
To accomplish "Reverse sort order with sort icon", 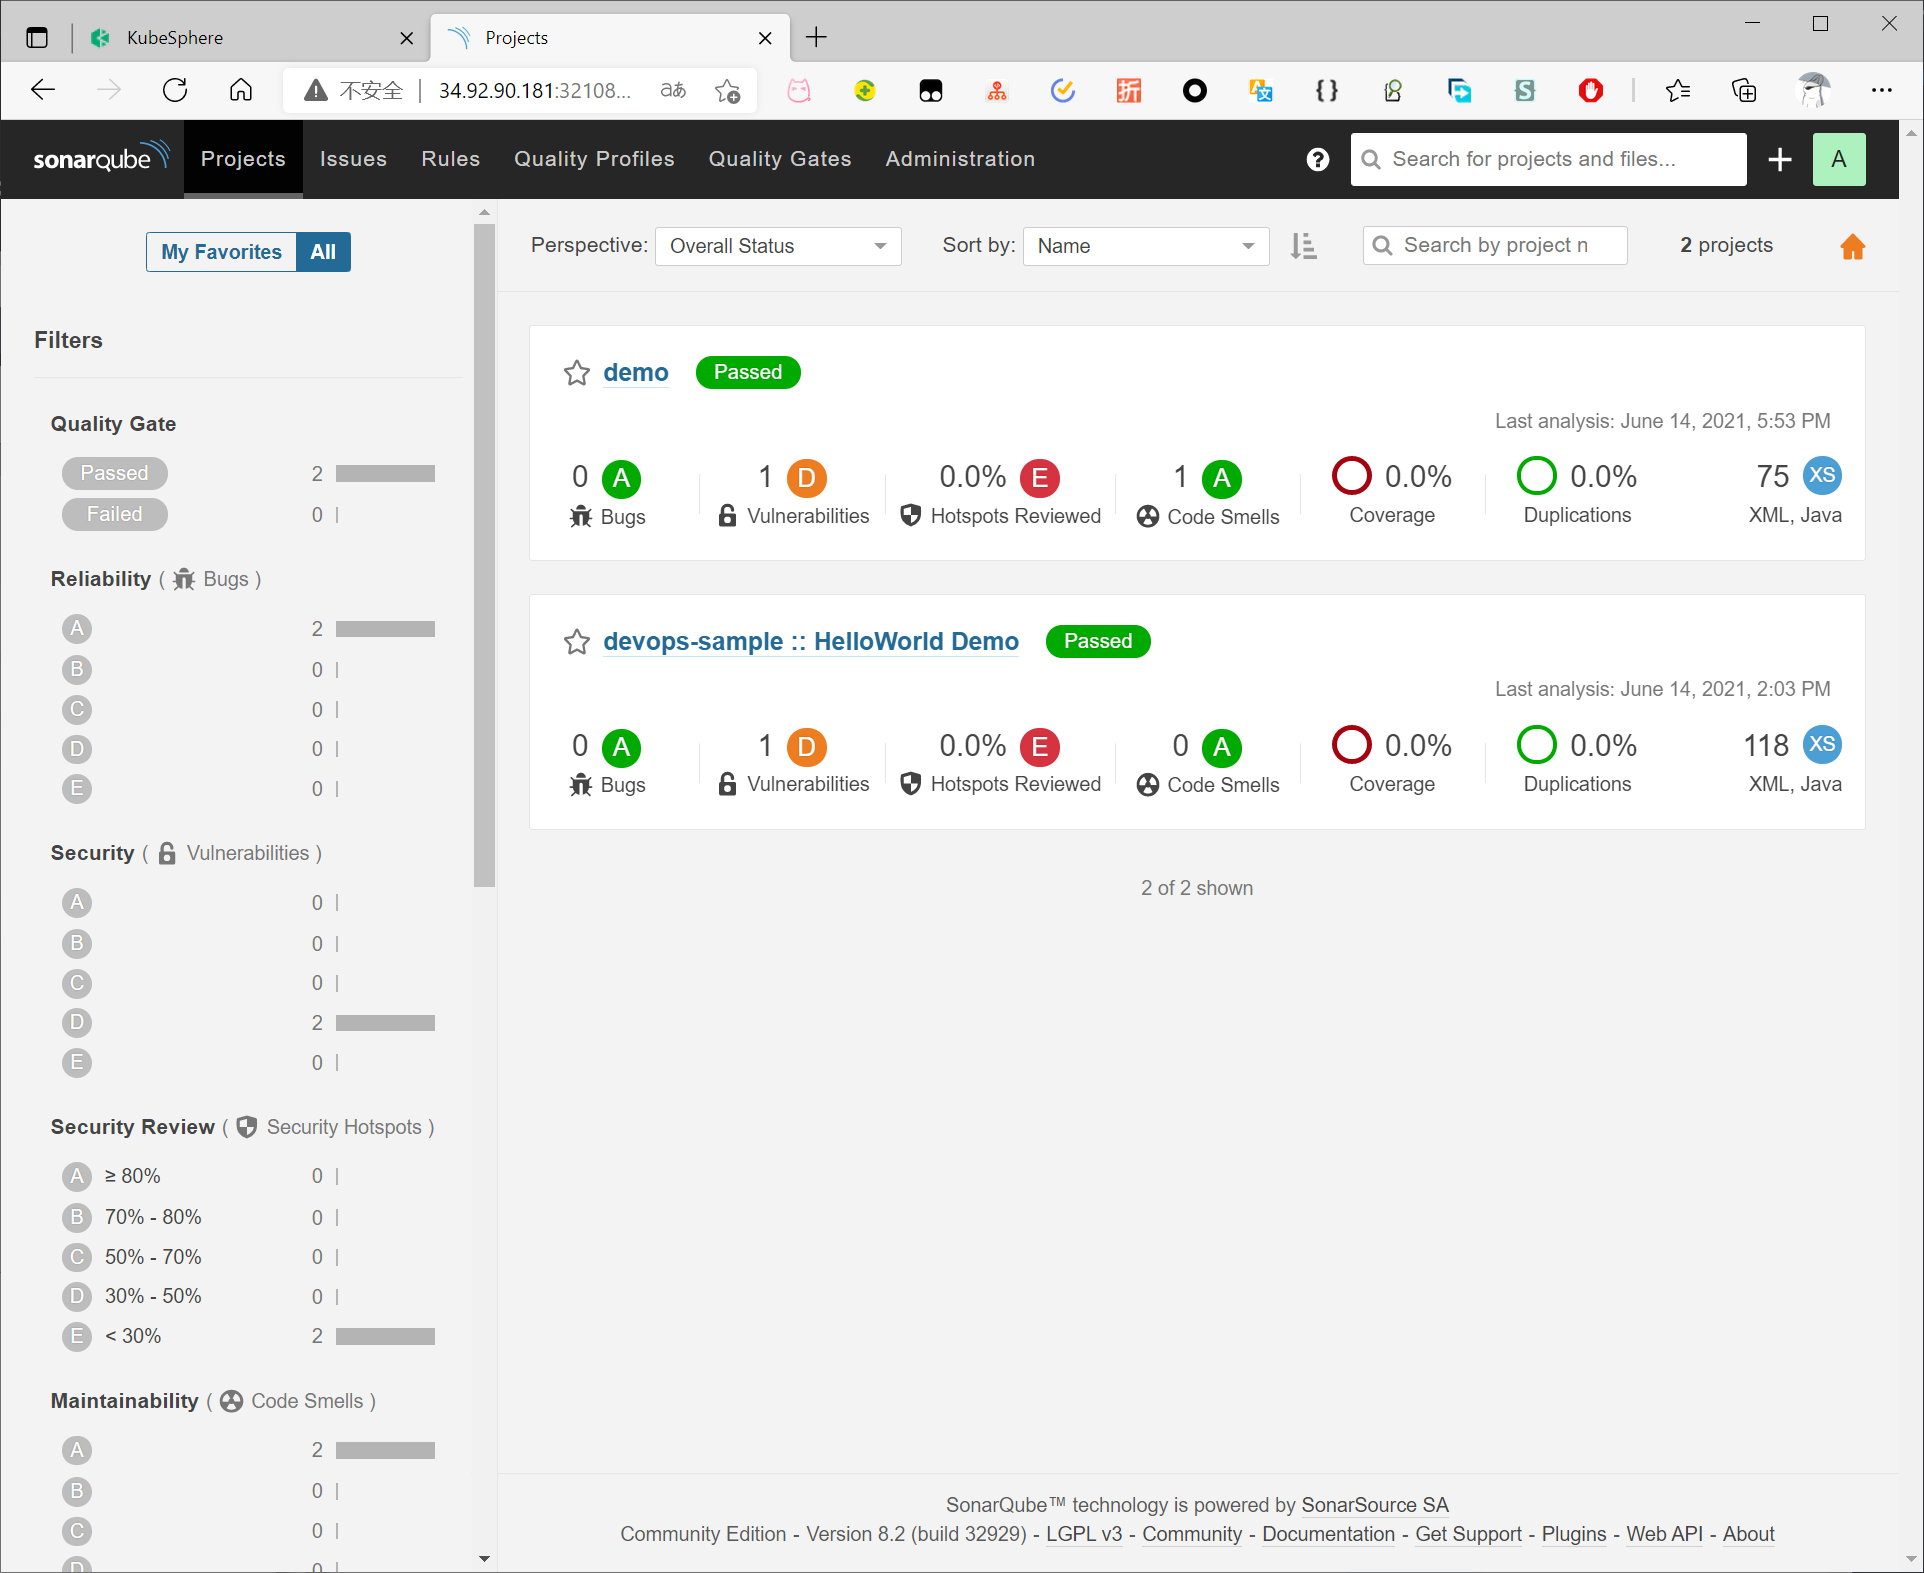I will click(x=1303, y=246).
